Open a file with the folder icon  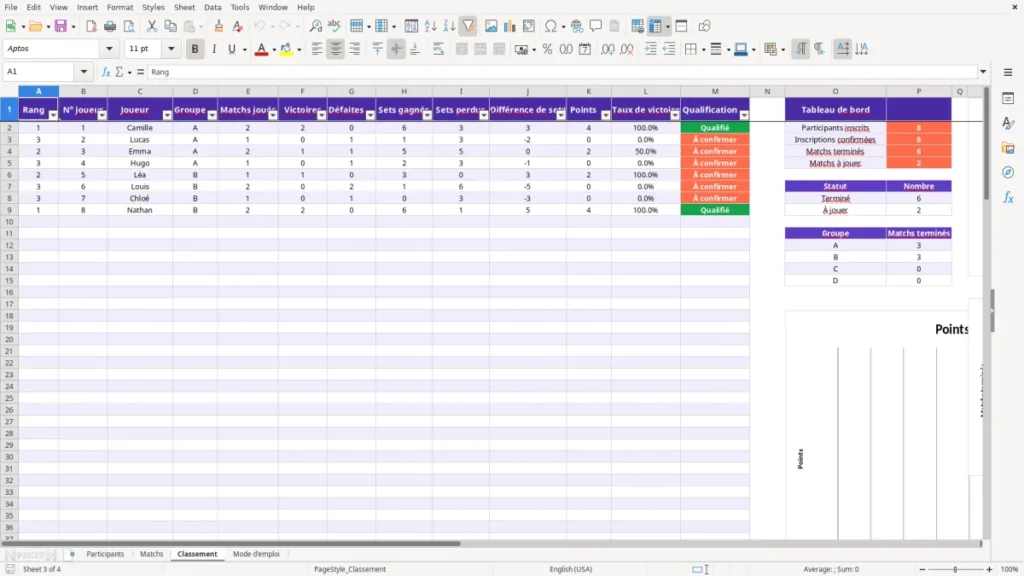pos(35,26)
